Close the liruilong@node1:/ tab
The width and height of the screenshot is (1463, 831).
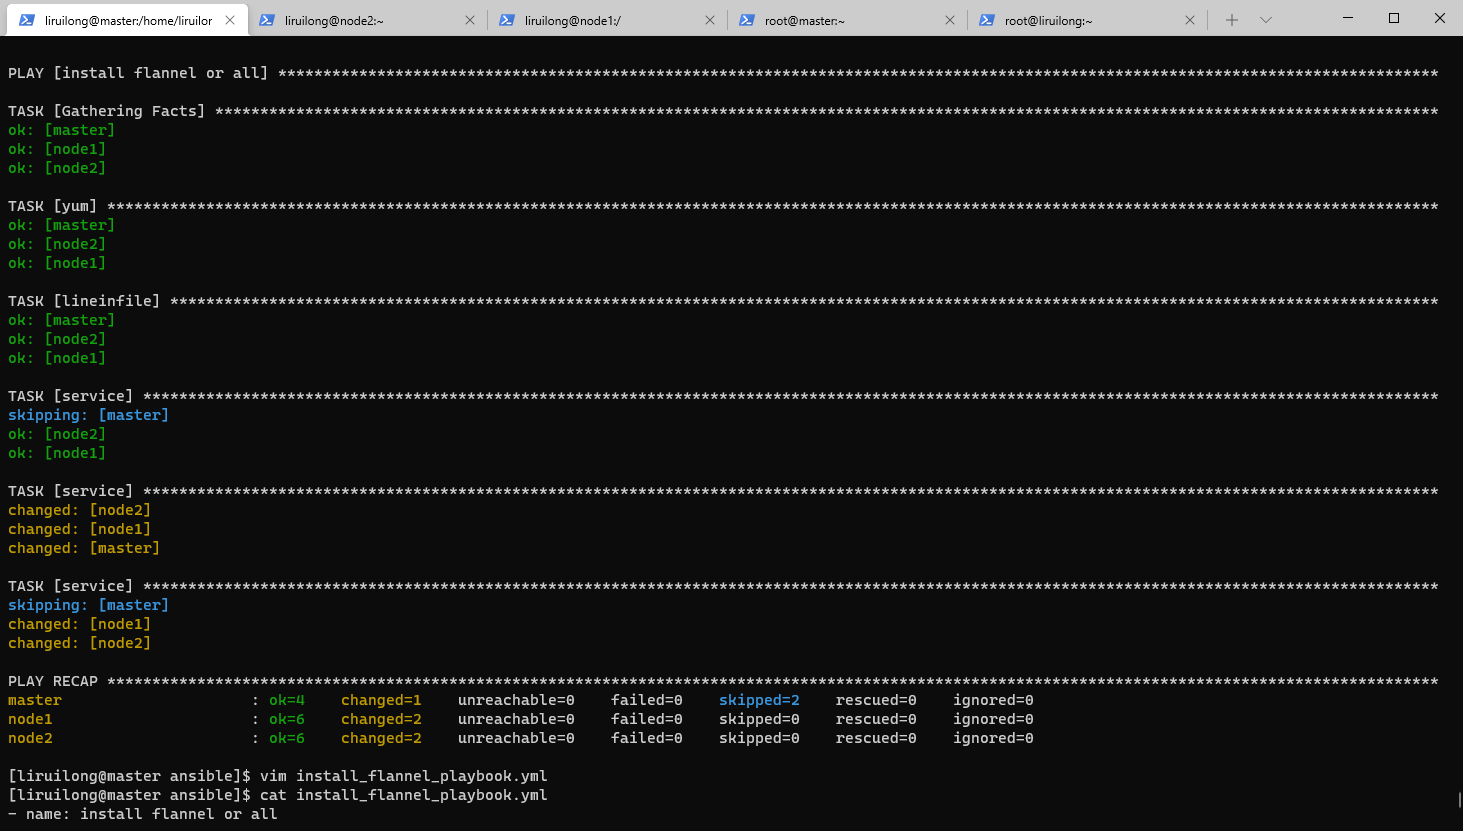pos(710,20)
